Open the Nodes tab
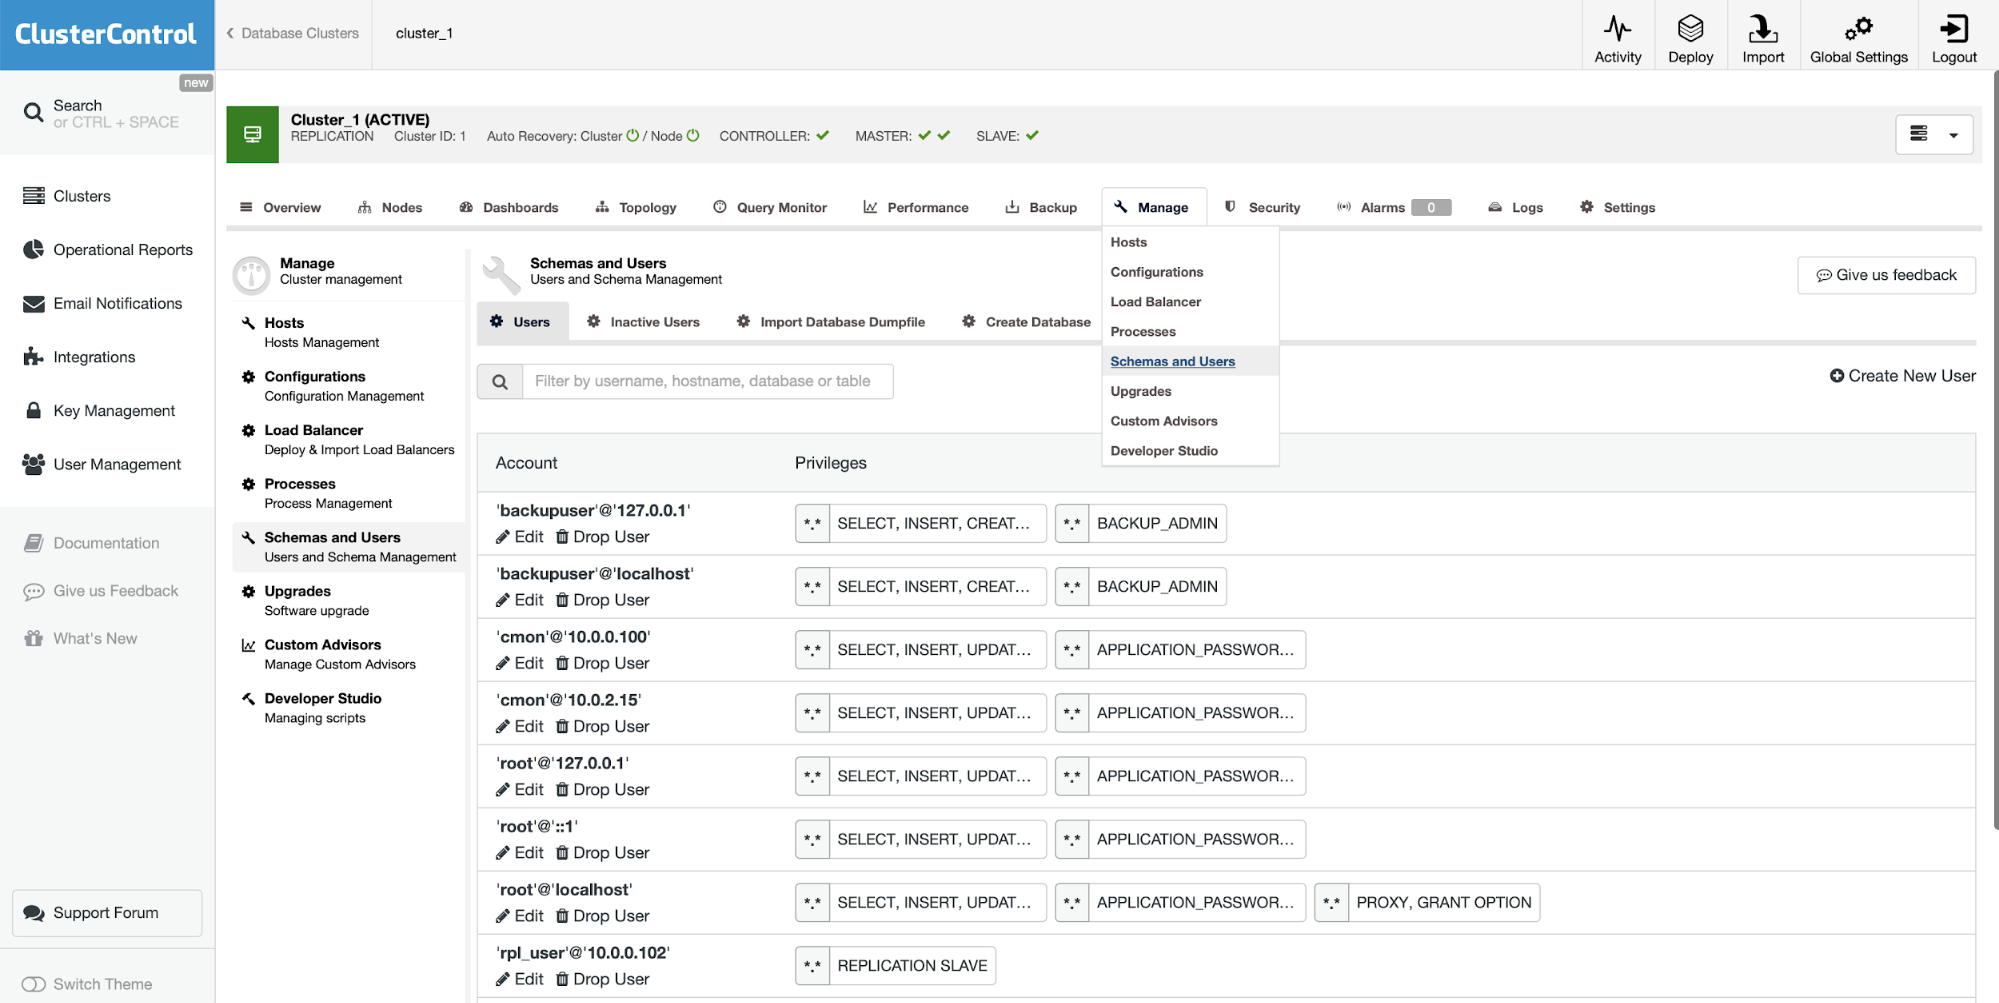1999x1003 pixels. point(390,207)
